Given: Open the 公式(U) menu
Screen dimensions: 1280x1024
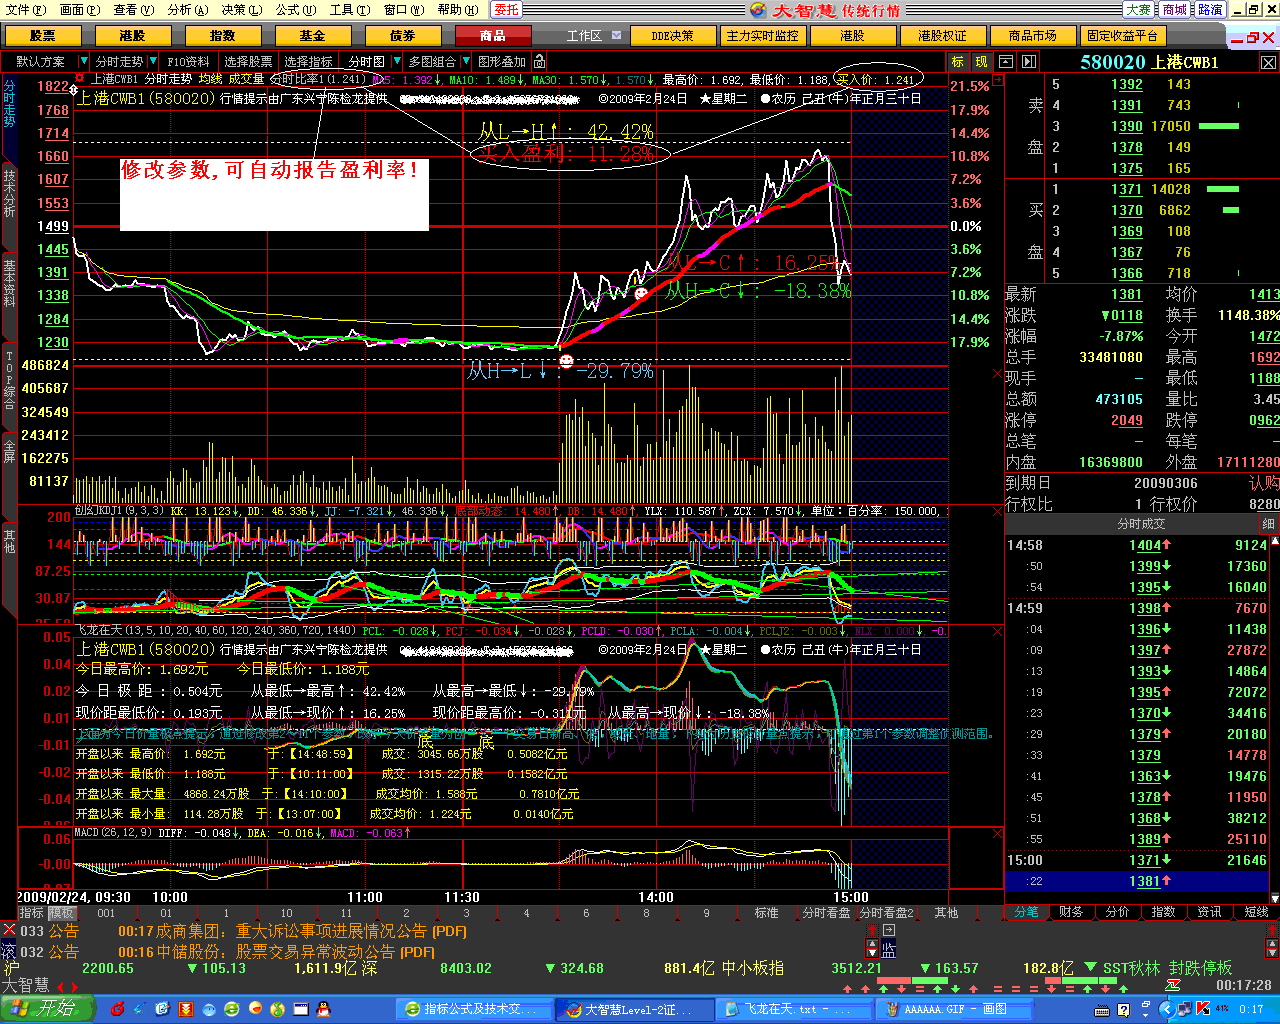Looking at the screenshot, I should (296, 10).
